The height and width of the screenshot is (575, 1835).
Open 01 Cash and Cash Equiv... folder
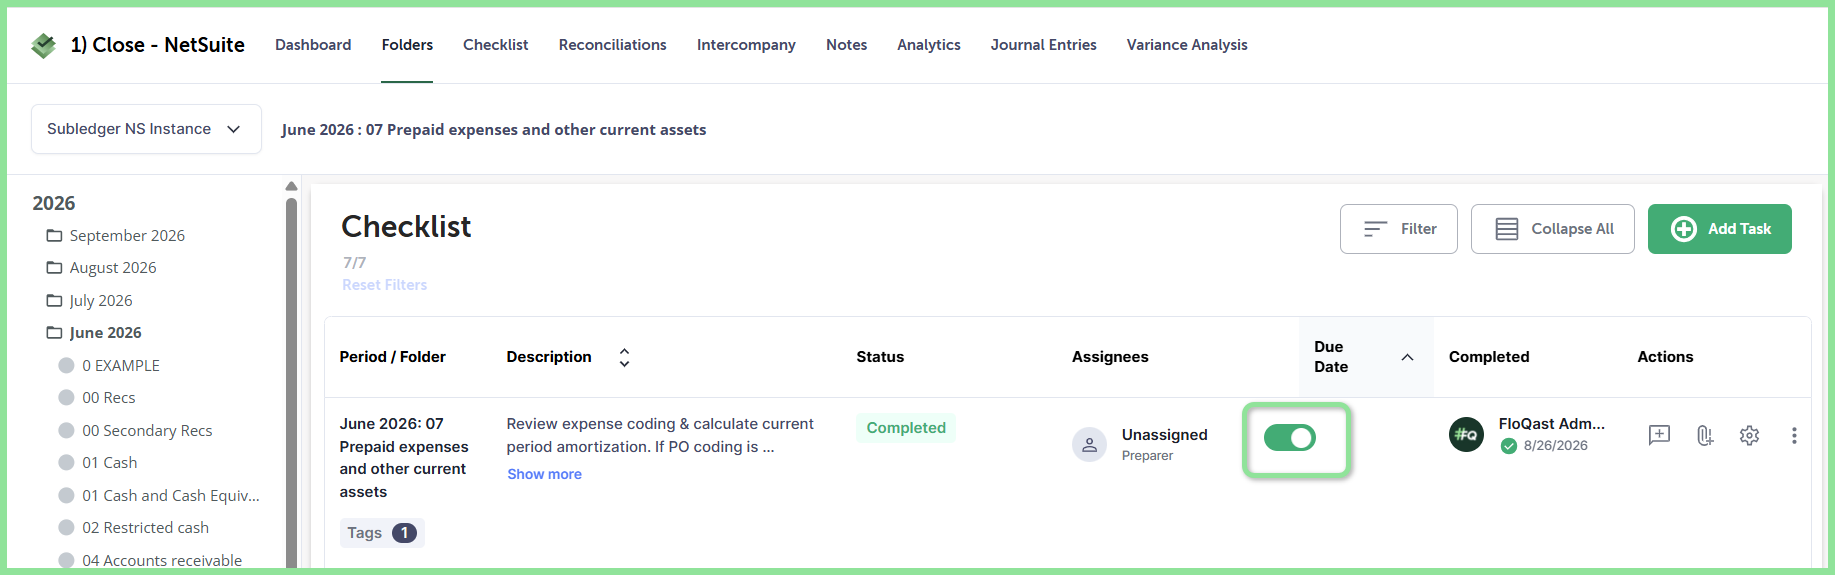pos(171,496)
